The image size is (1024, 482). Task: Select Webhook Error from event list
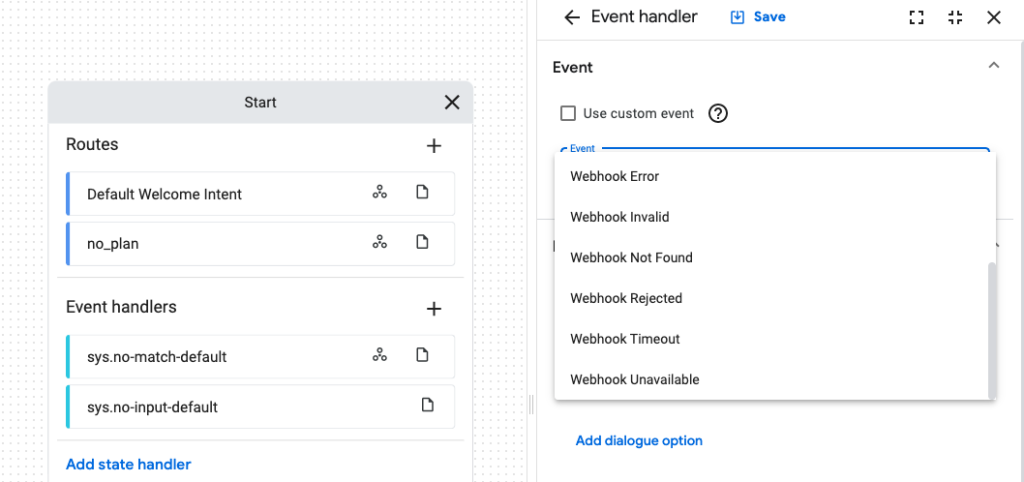click(615, 176)
